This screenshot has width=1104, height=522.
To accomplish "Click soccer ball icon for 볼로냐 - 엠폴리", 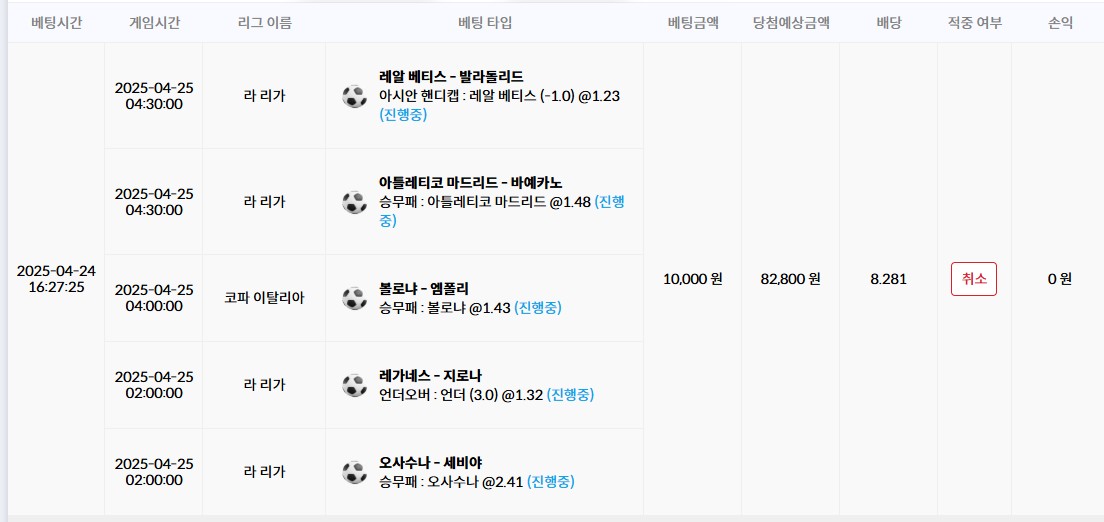I will 354,298.
